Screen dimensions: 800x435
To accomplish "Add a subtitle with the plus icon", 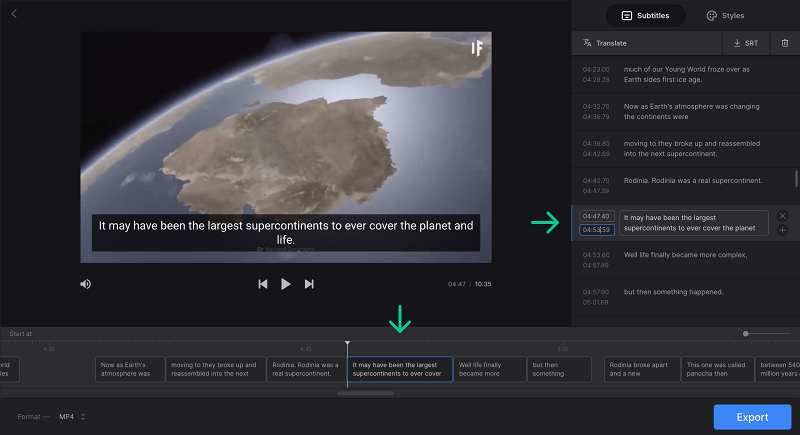I will [x=782, y=230].
